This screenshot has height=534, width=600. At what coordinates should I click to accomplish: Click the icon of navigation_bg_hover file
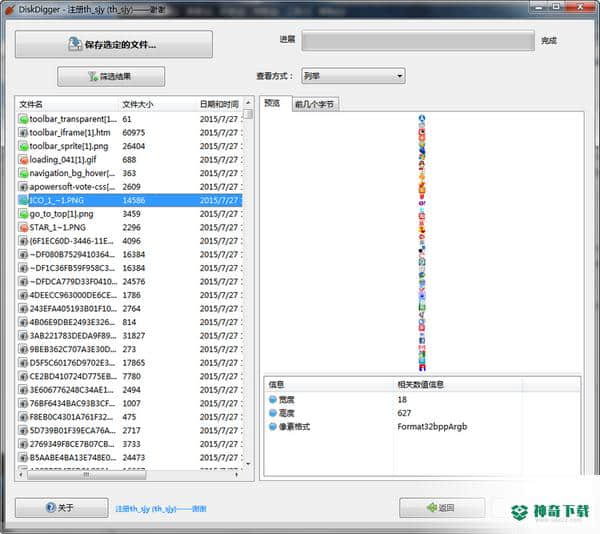[x=23, y=173]
